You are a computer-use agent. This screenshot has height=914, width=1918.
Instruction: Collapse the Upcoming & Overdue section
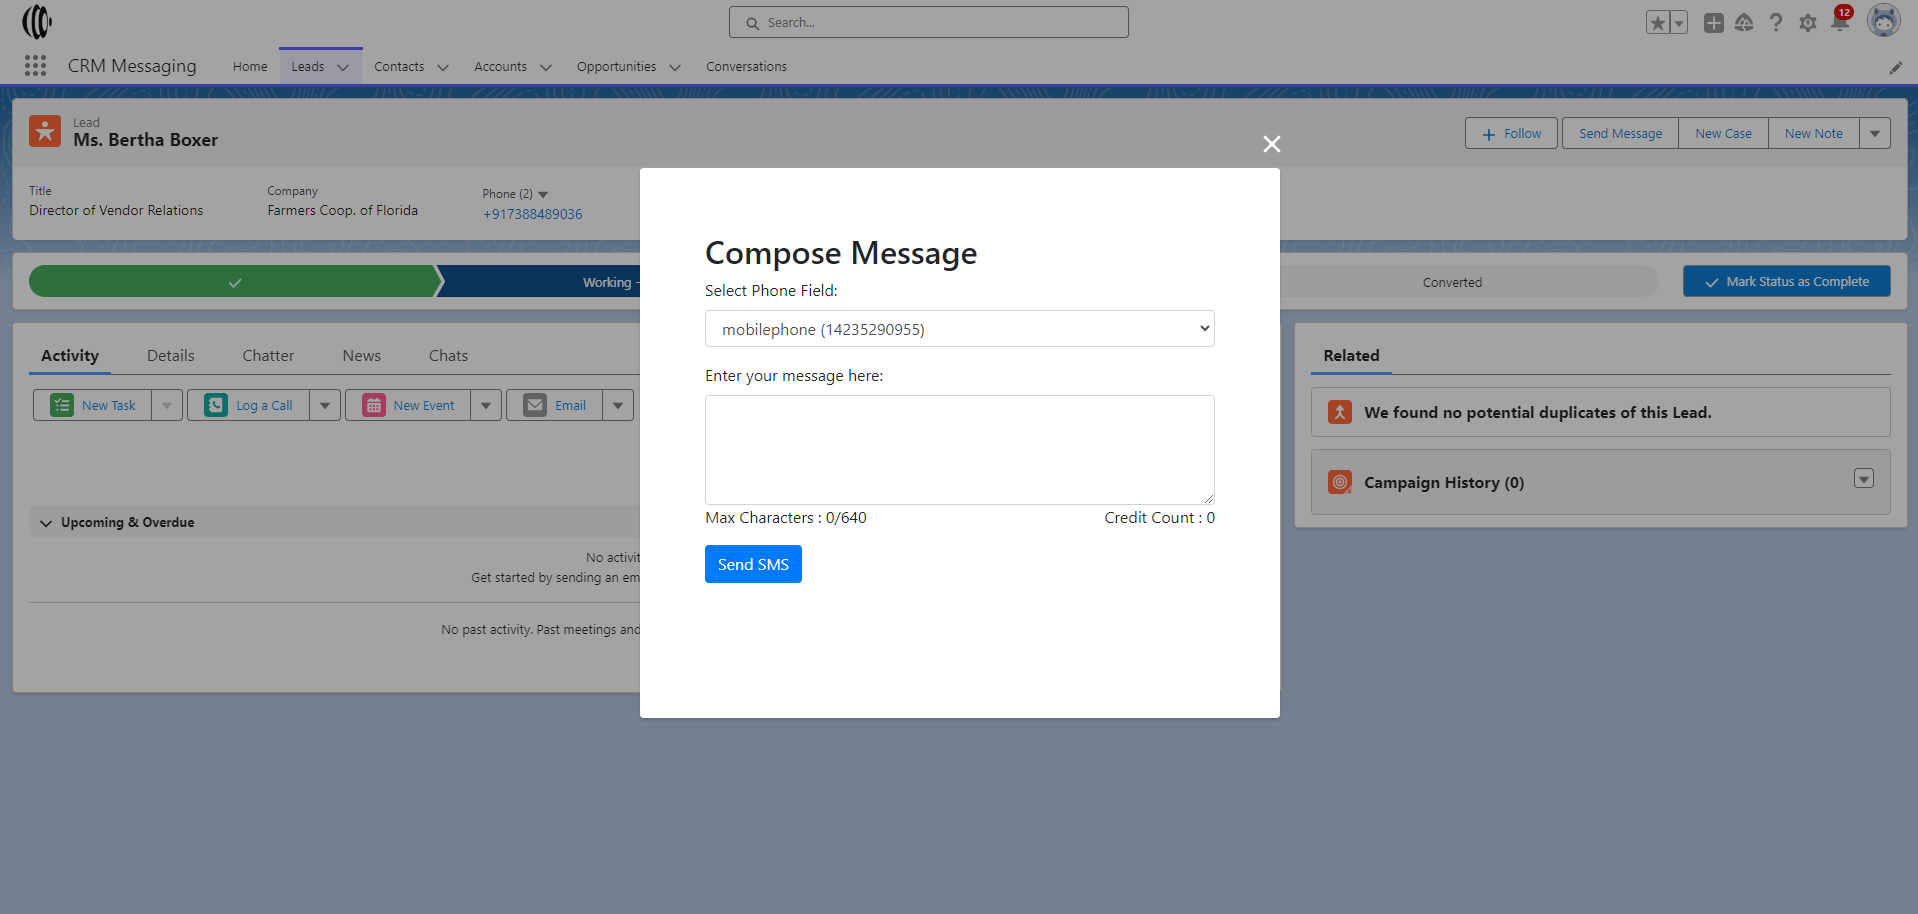coord(46,523)
